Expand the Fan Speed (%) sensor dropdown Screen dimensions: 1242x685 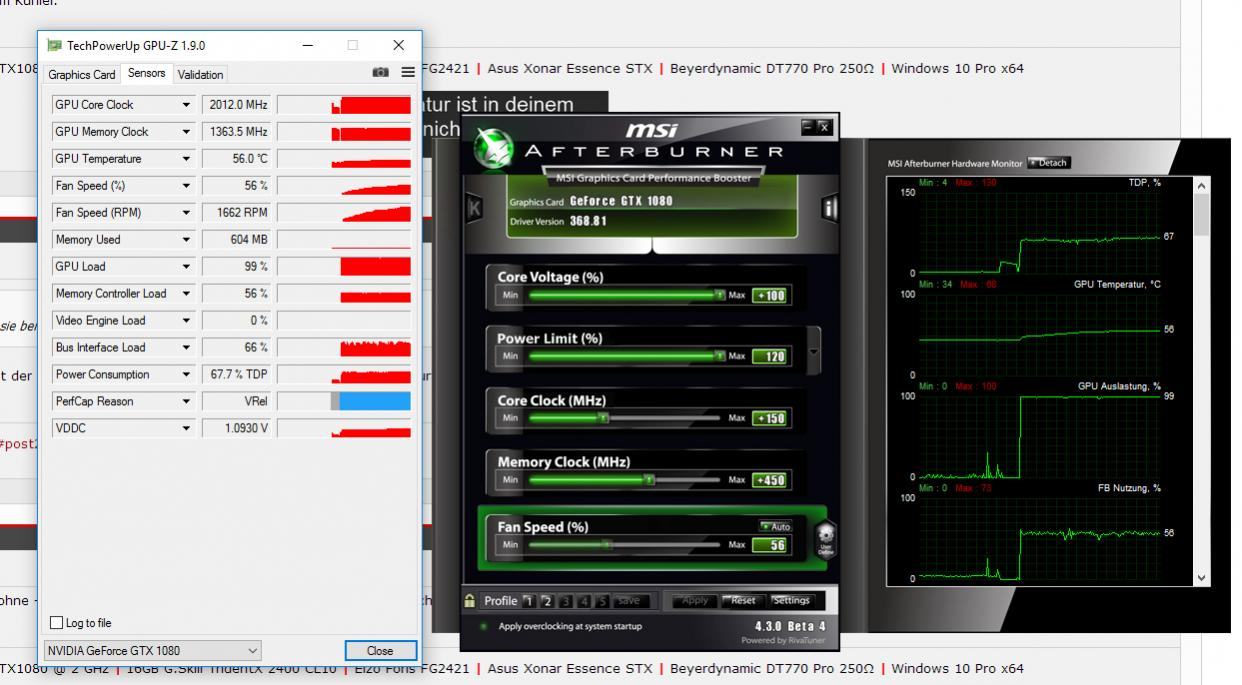click(x=186, y=186)
